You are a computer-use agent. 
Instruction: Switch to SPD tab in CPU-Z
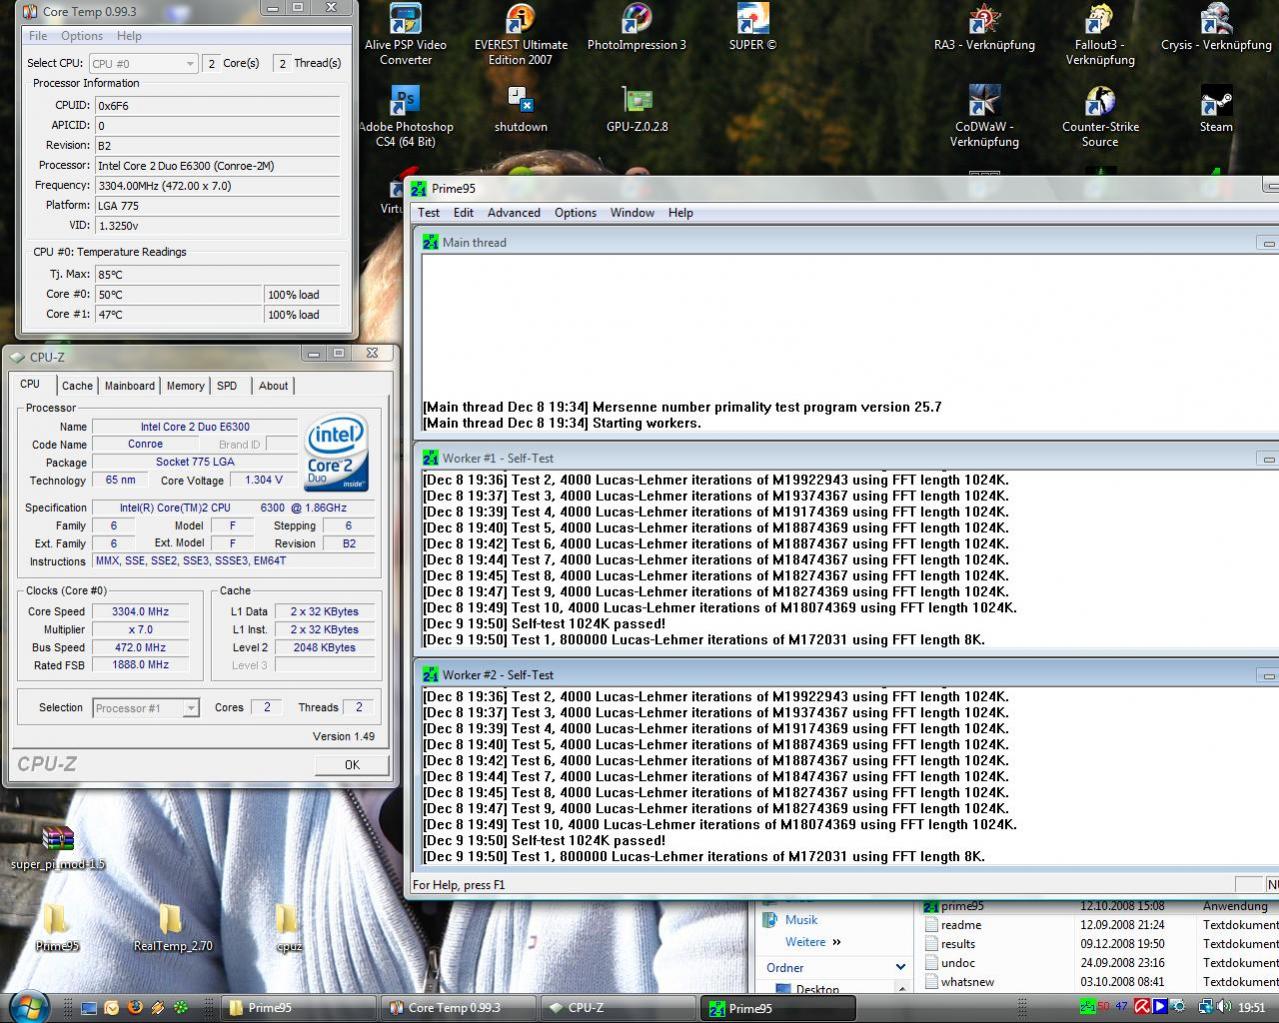tap(227, 386)
